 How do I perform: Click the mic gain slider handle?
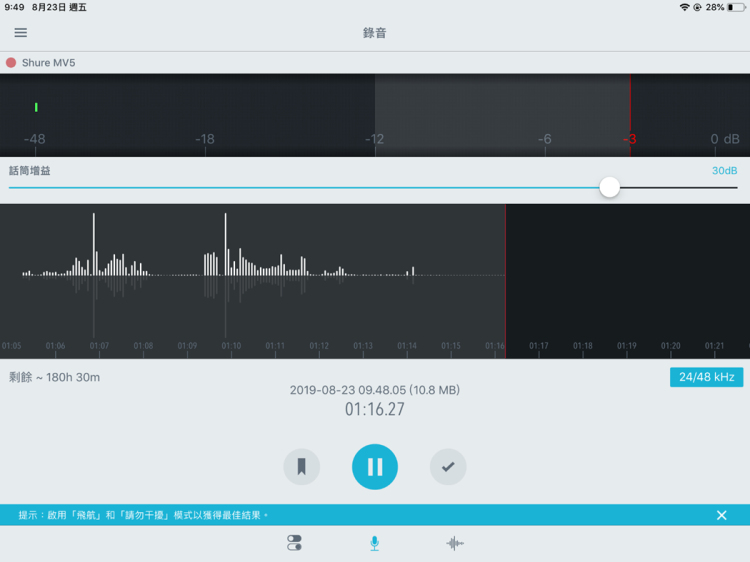[x=609, y=187]
